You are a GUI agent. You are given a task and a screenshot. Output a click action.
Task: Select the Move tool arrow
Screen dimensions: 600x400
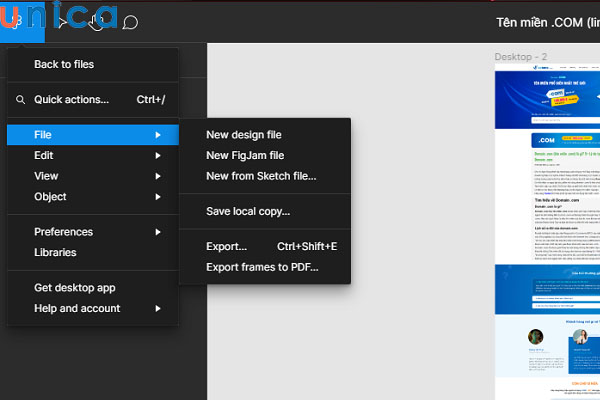pyautogui.click(x=62, y=20)
